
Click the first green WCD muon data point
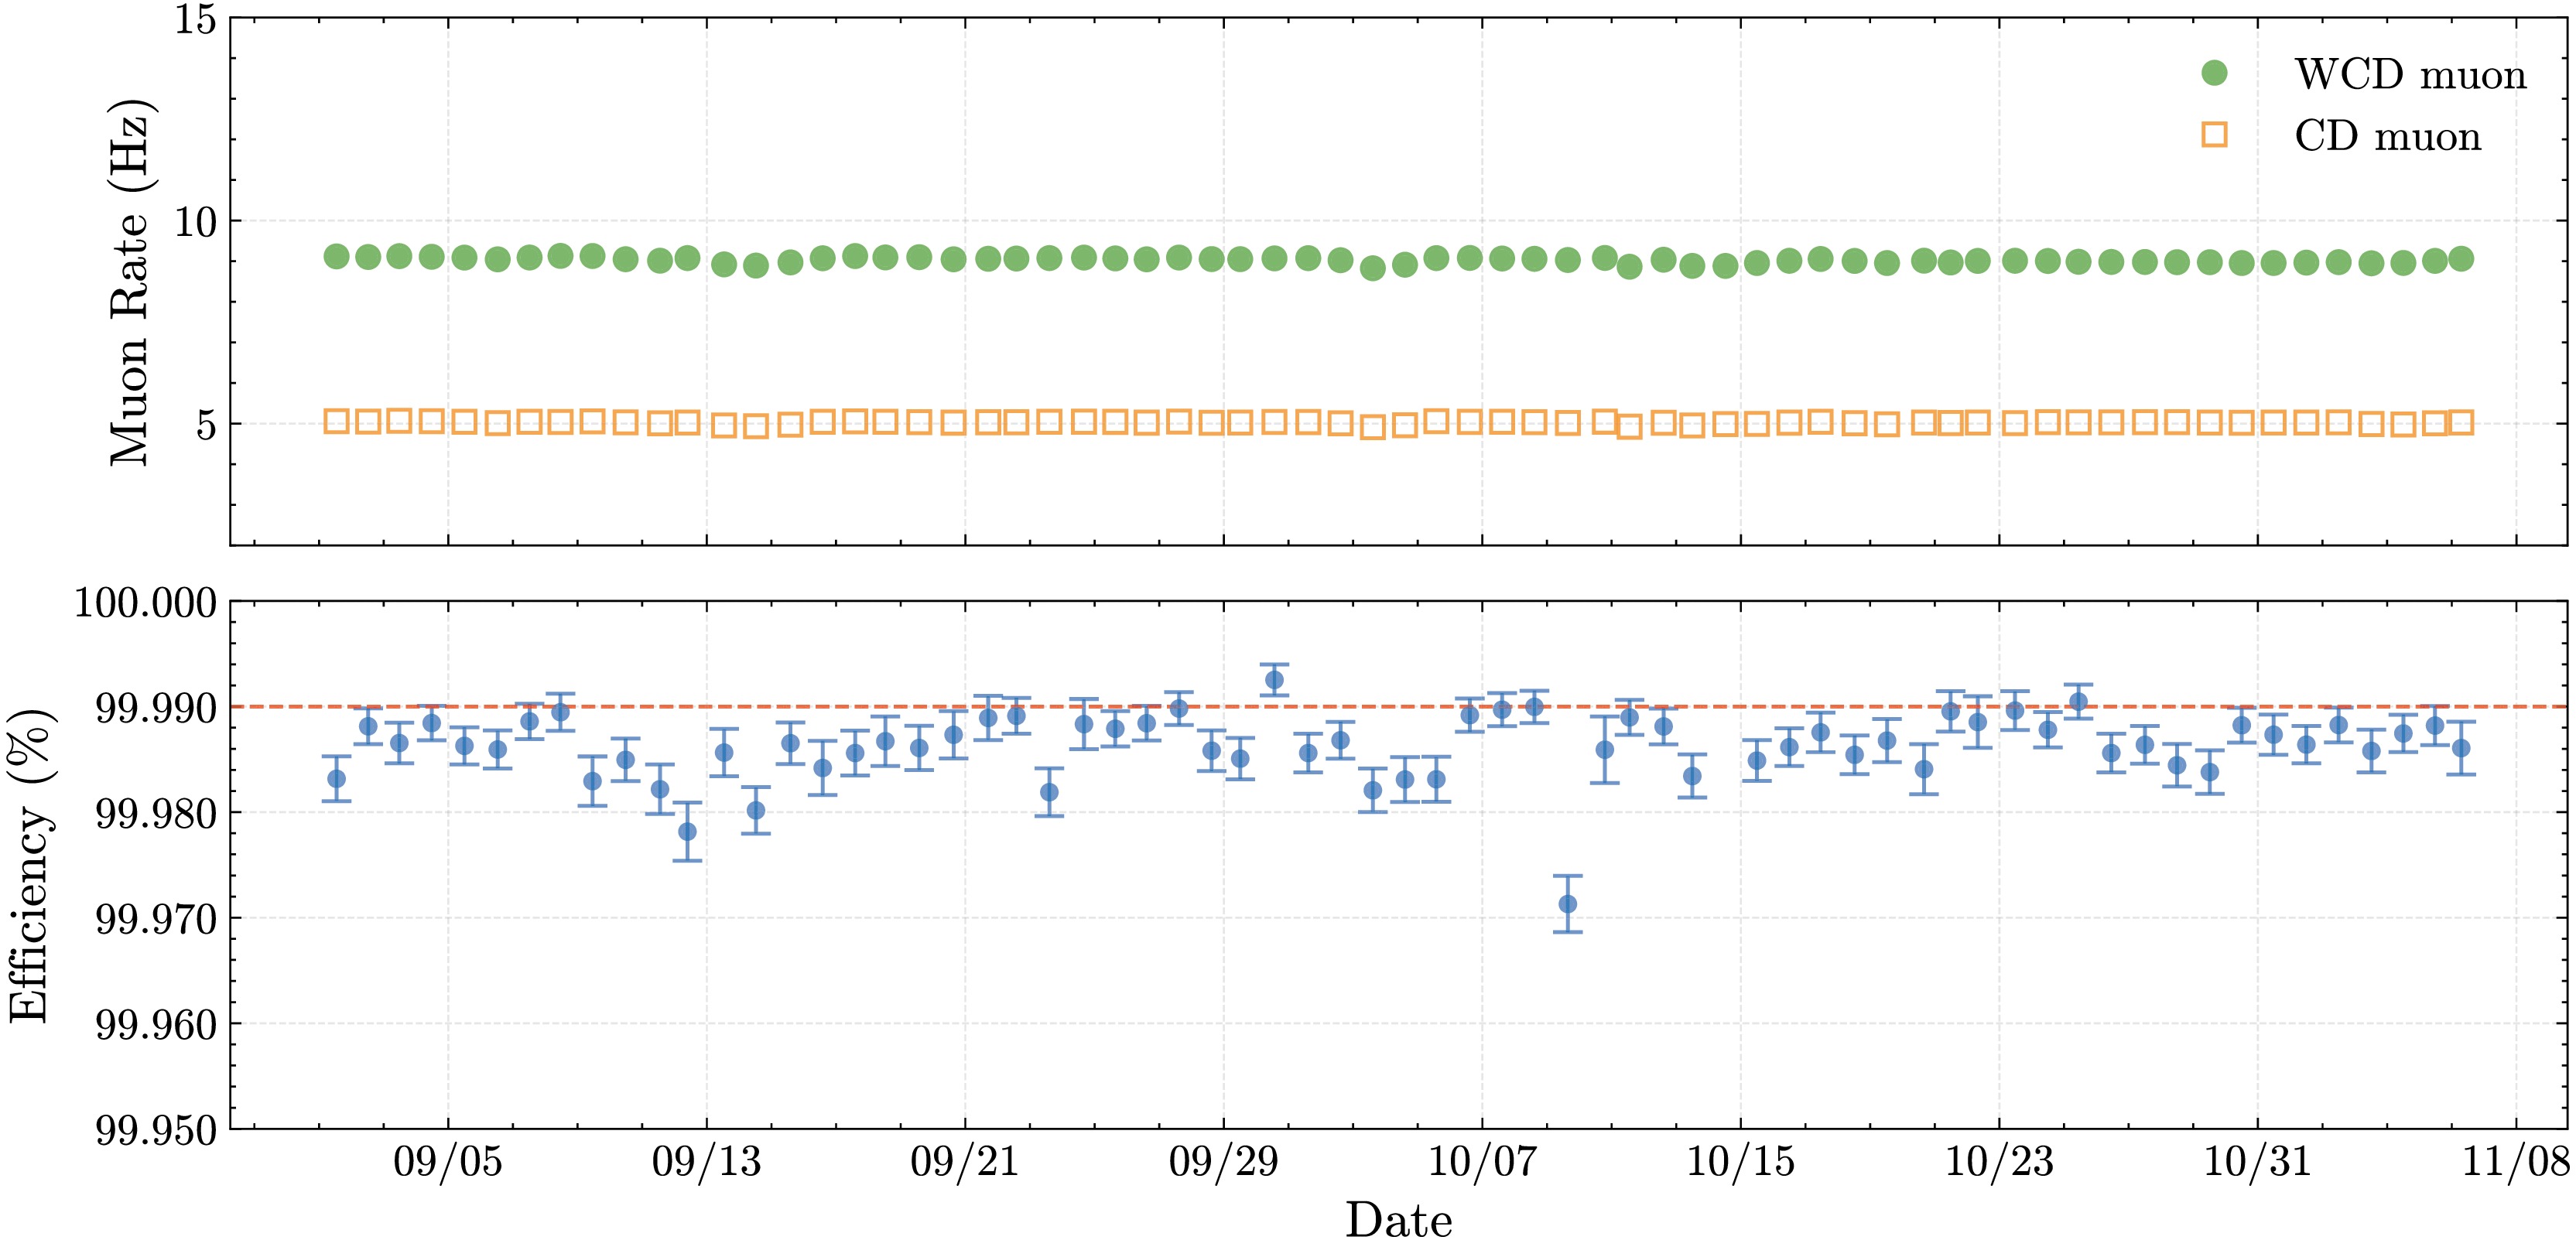(x=336, y=257)
